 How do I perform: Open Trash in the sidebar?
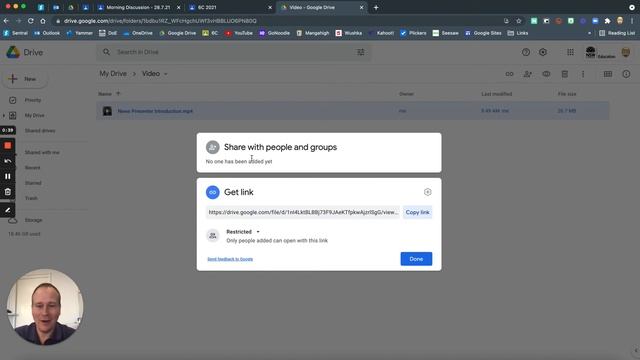[x=31, y=198]
